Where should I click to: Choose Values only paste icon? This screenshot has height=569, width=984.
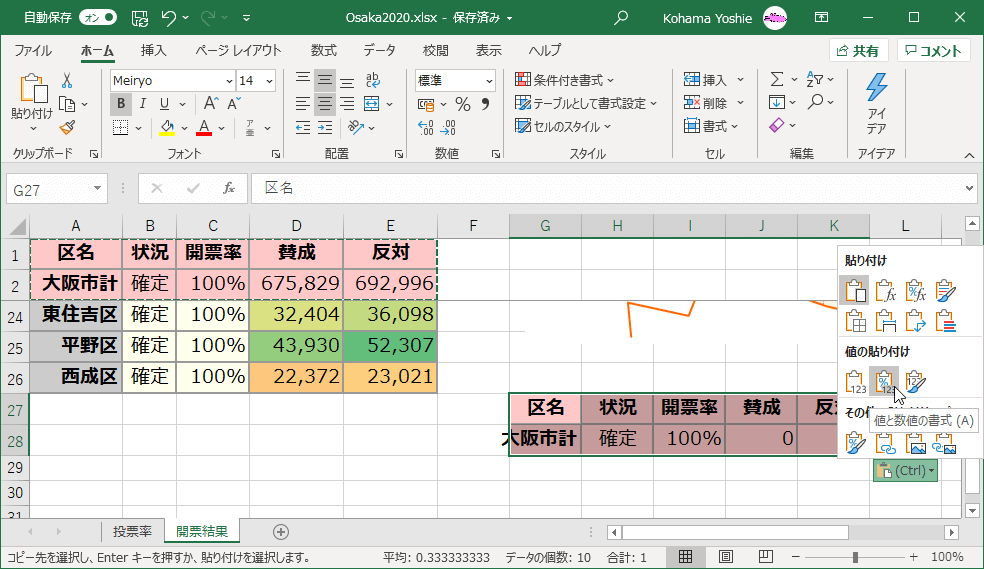tap(855, 381)
